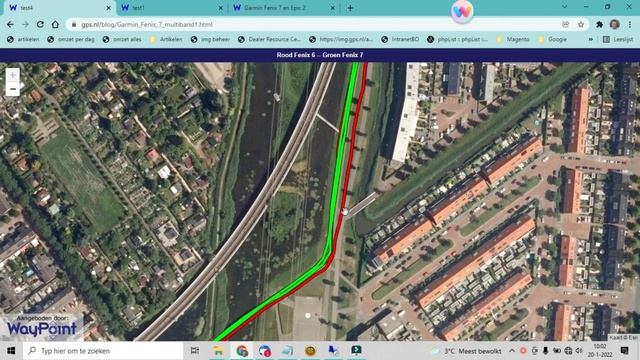The image size is (640, 360).
Task: Open Task View on the taskbar
Action: click(195, 351)
